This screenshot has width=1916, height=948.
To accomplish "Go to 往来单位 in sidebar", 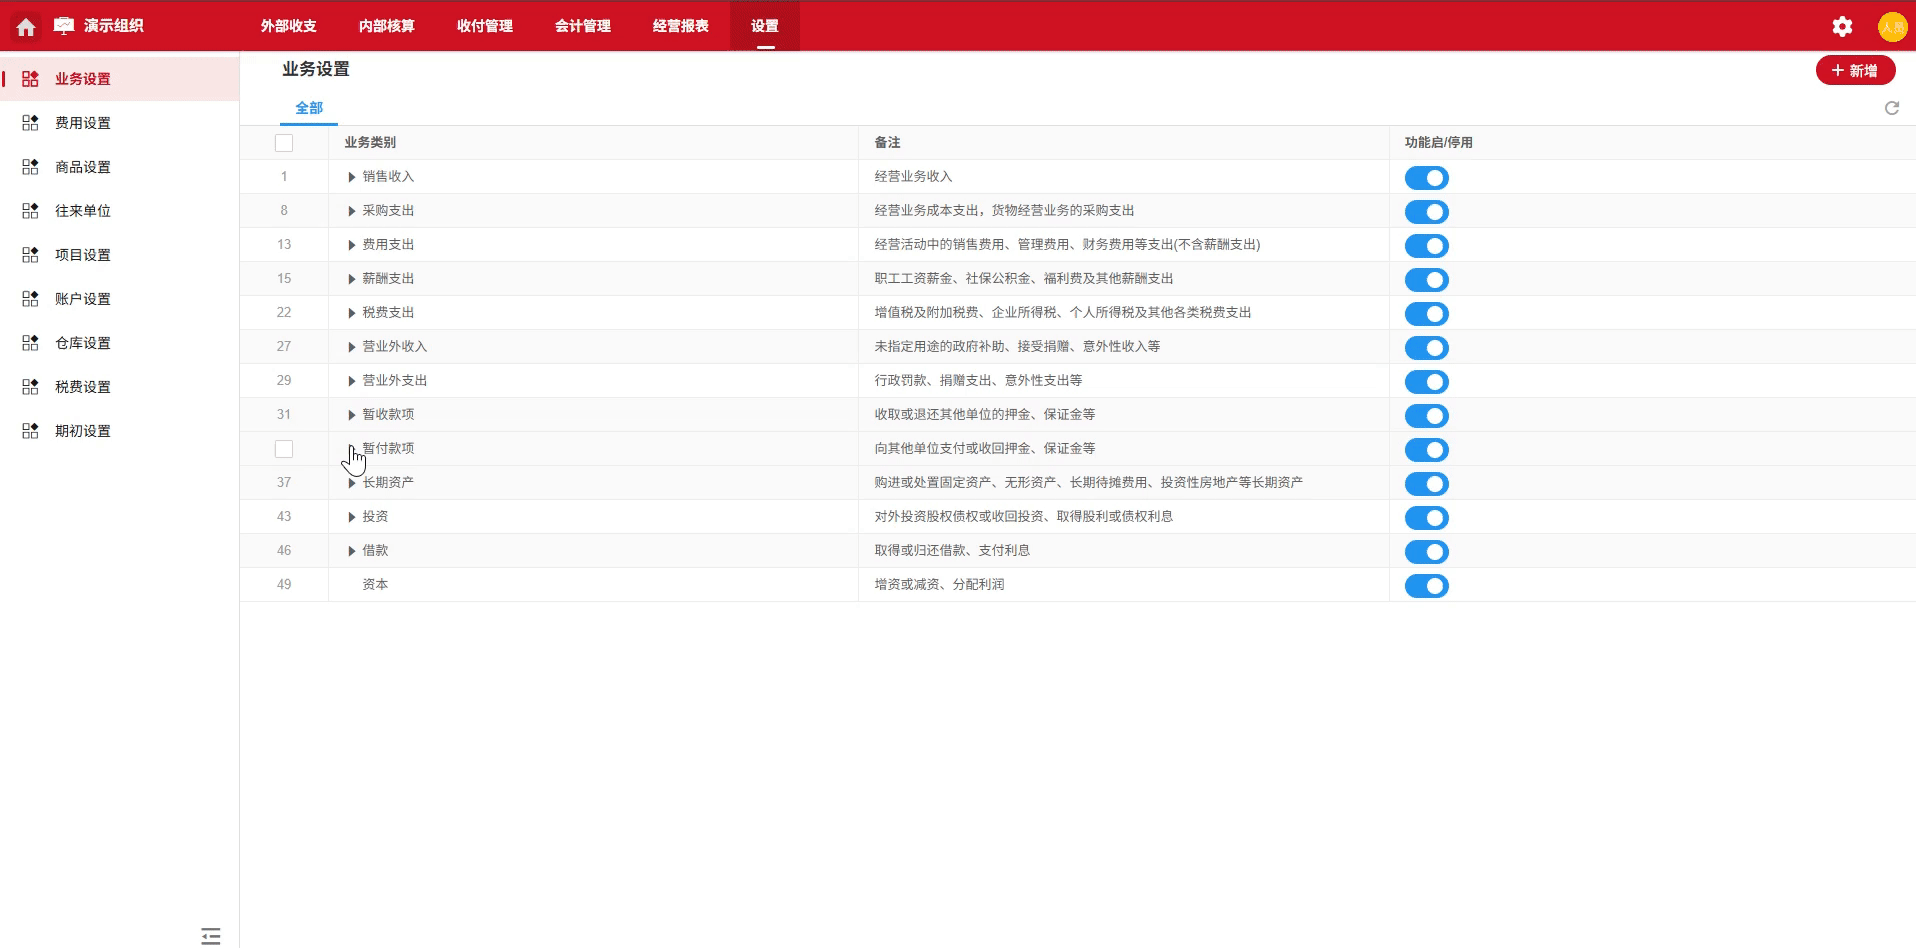I will 83,211.
